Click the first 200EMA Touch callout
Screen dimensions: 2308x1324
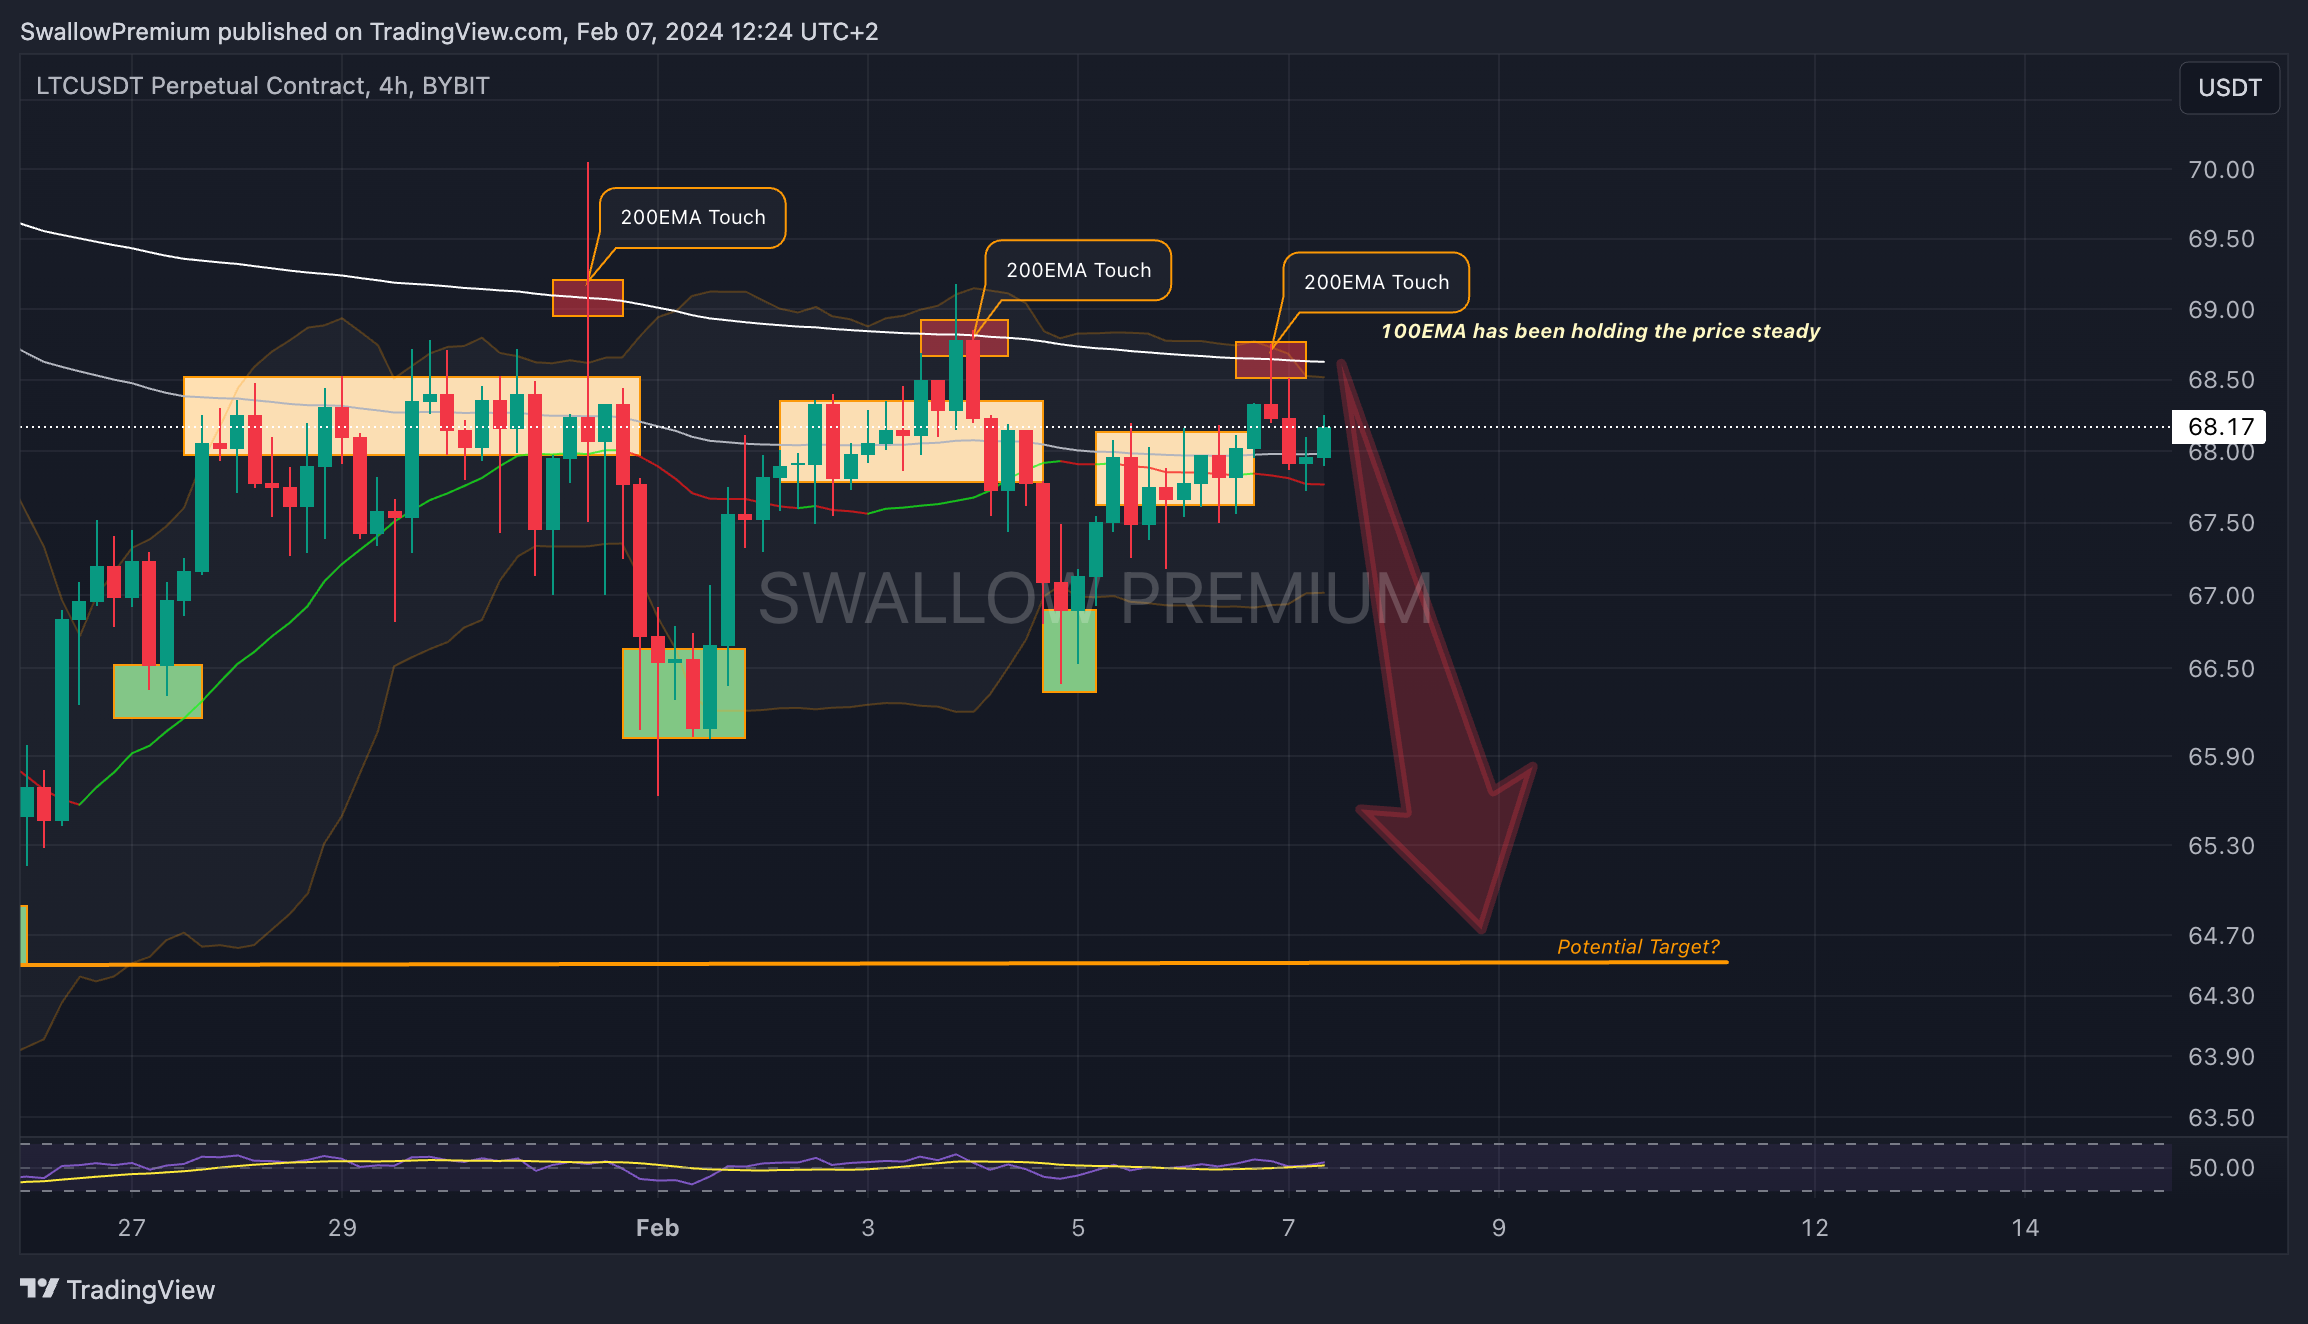coord(692,218)
